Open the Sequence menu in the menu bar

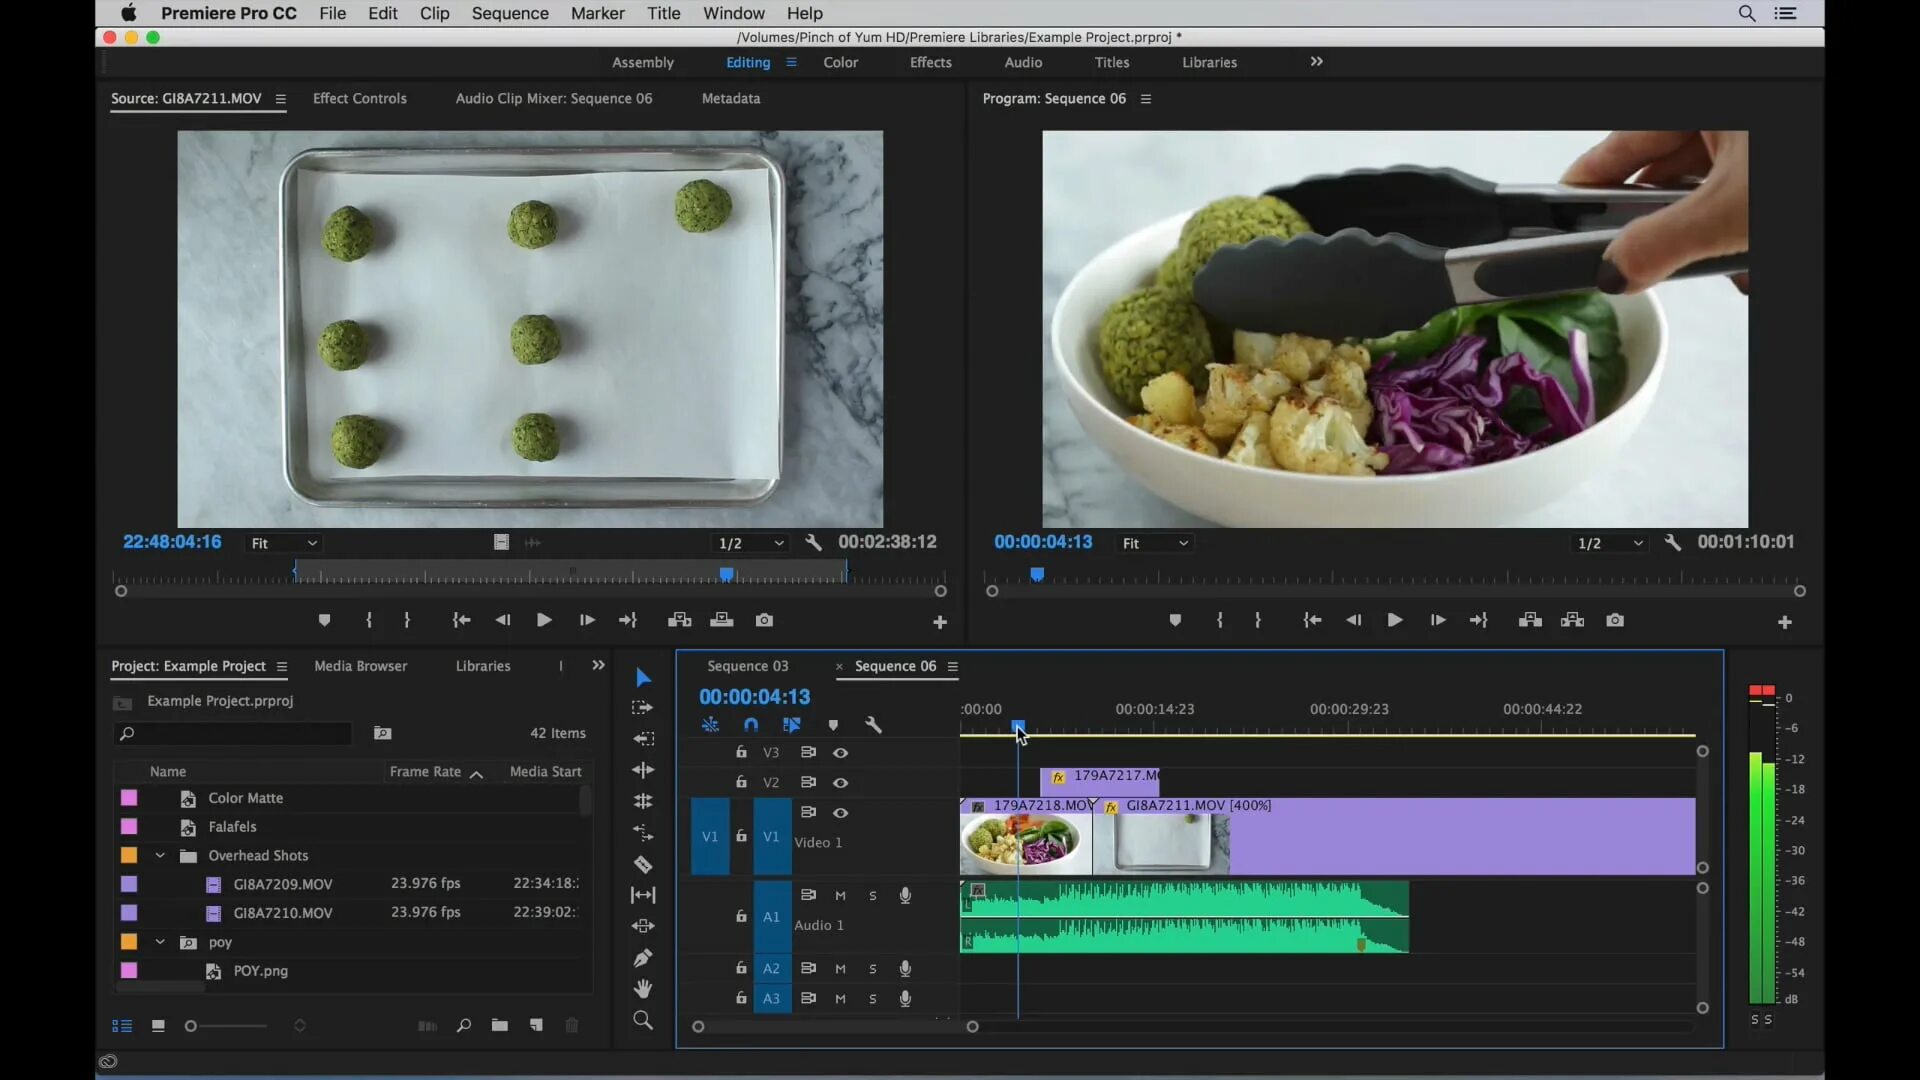[509, 13]
